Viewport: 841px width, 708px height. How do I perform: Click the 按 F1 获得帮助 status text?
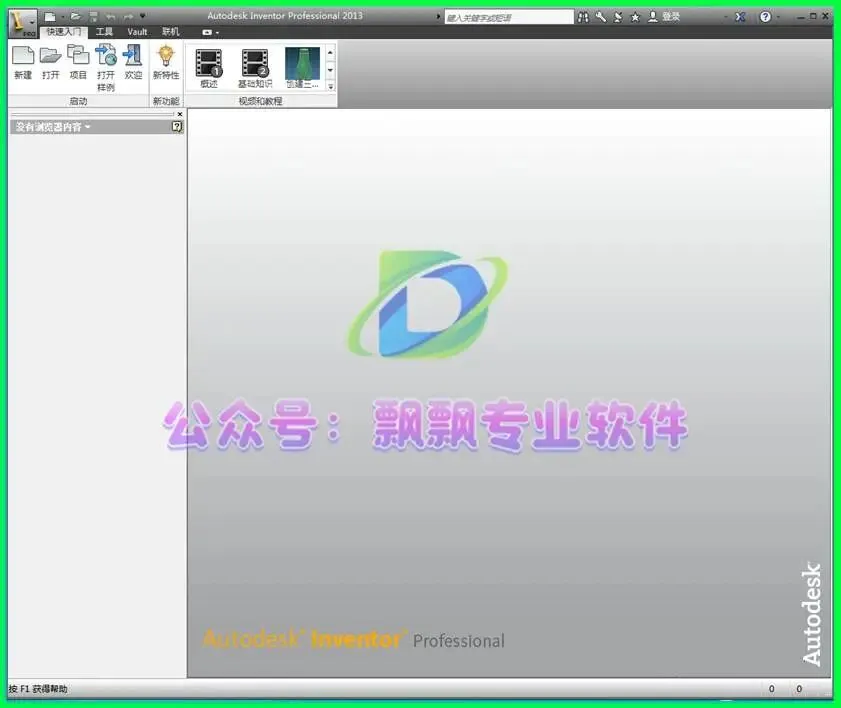point(38,689)
